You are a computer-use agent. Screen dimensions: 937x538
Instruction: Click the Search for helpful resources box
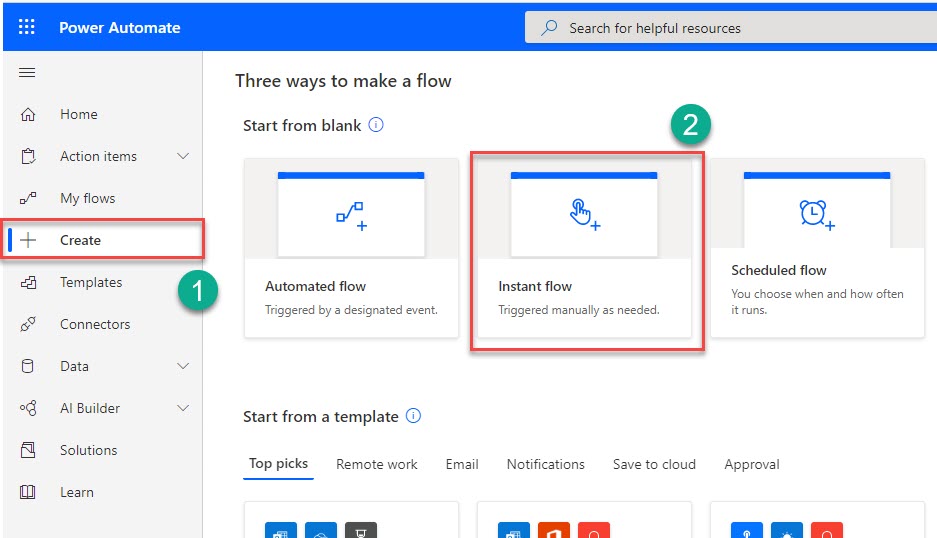(x=730, y=28)
